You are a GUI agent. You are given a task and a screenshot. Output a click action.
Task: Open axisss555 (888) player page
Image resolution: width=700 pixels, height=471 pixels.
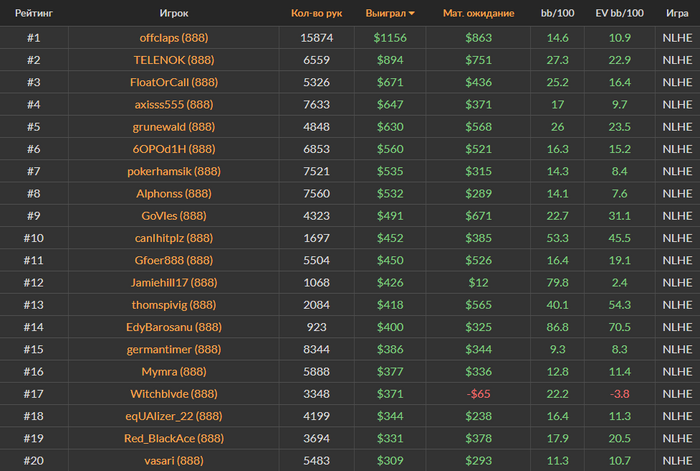(x=174, y=104)
